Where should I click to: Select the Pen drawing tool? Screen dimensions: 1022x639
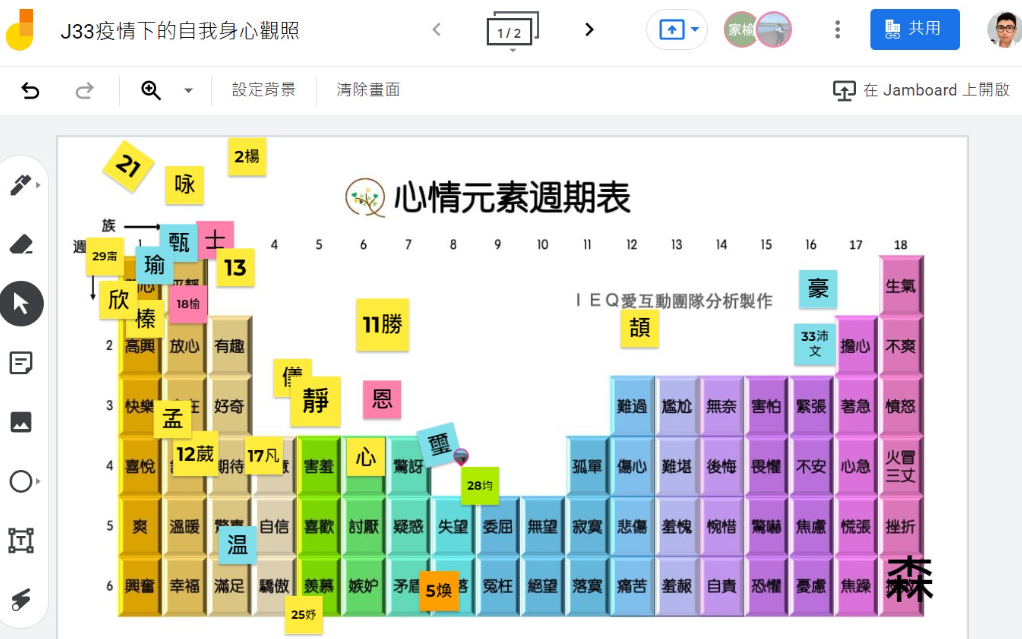point(20,185)
